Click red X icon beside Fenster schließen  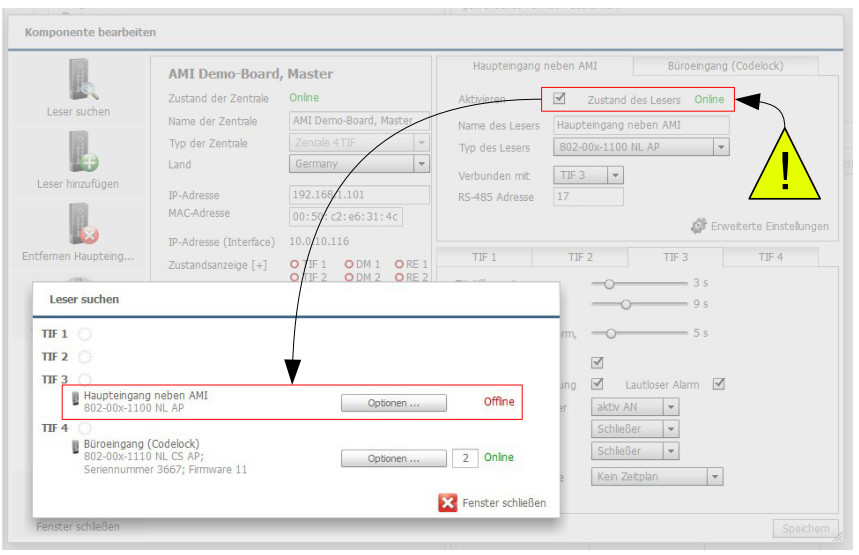448,503
